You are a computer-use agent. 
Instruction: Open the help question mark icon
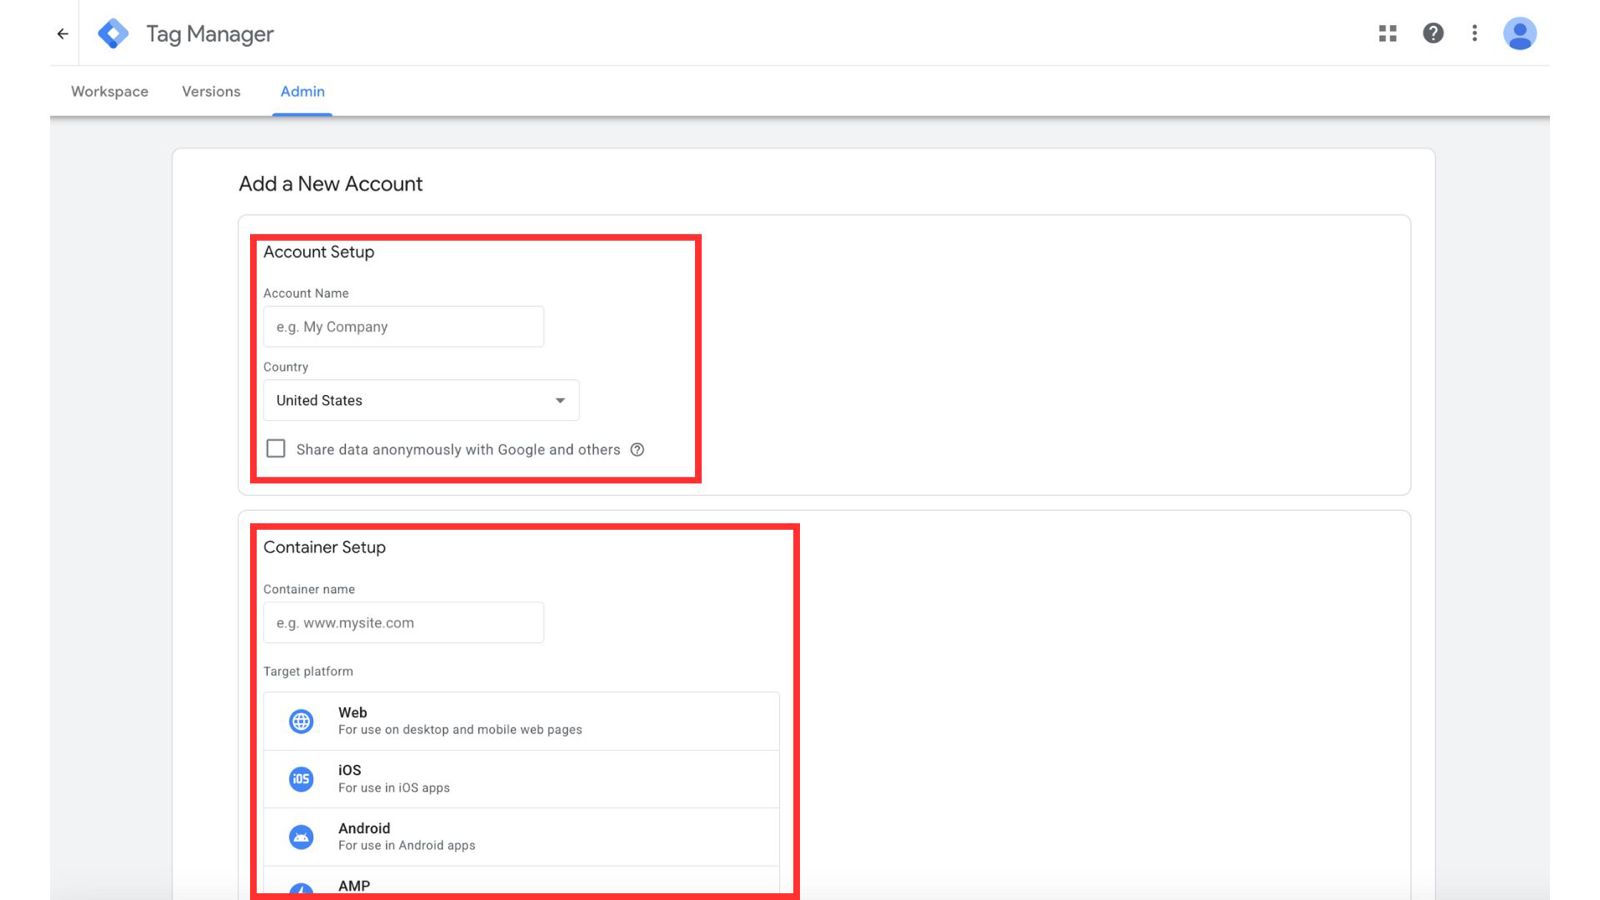click(1433, 33)
